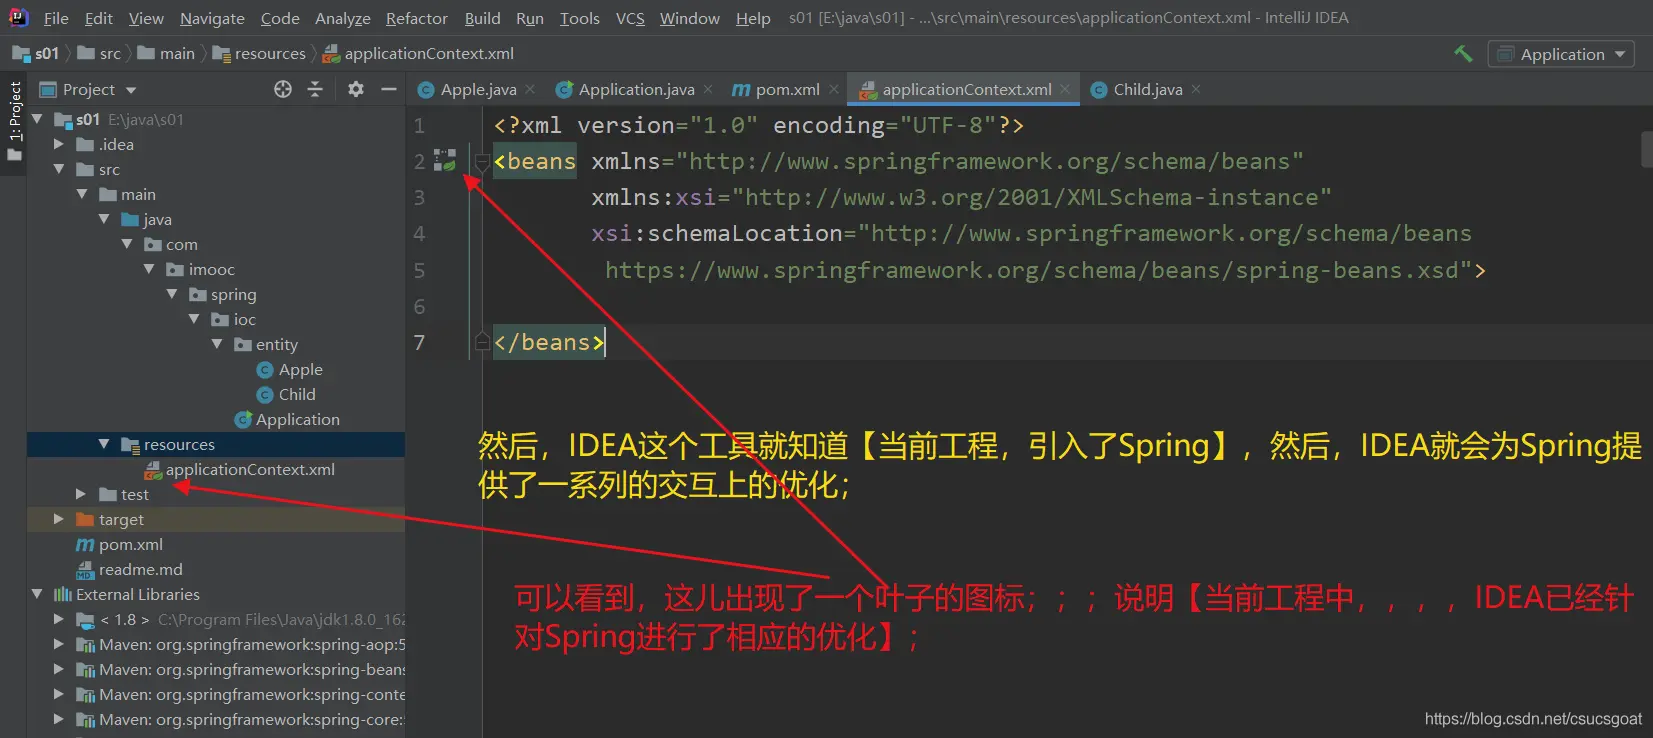This screenshot has width=1653, height=738.
Task: Click the IntelliJ IDEA logo icon
Action: [x=18, y=17]
